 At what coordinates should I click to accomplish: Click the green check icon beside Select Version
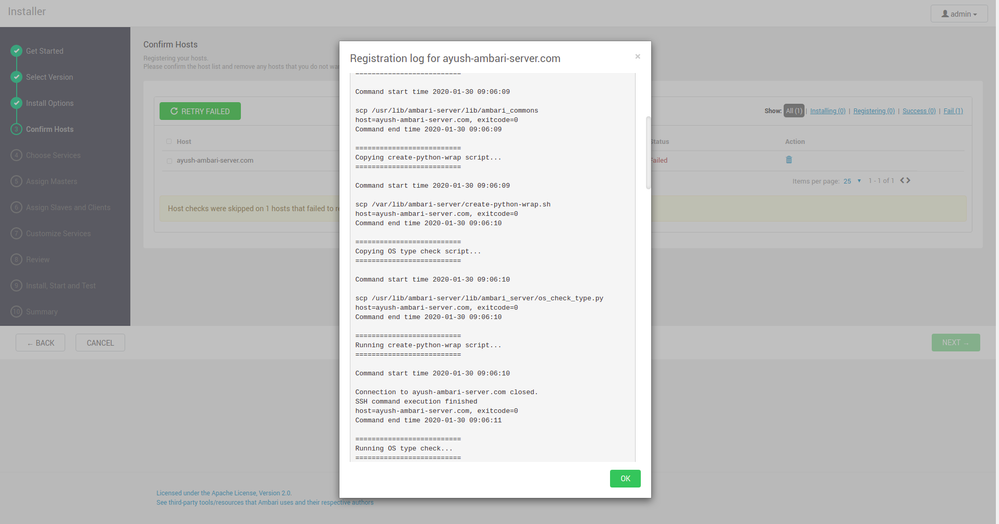tap(17, 77)
